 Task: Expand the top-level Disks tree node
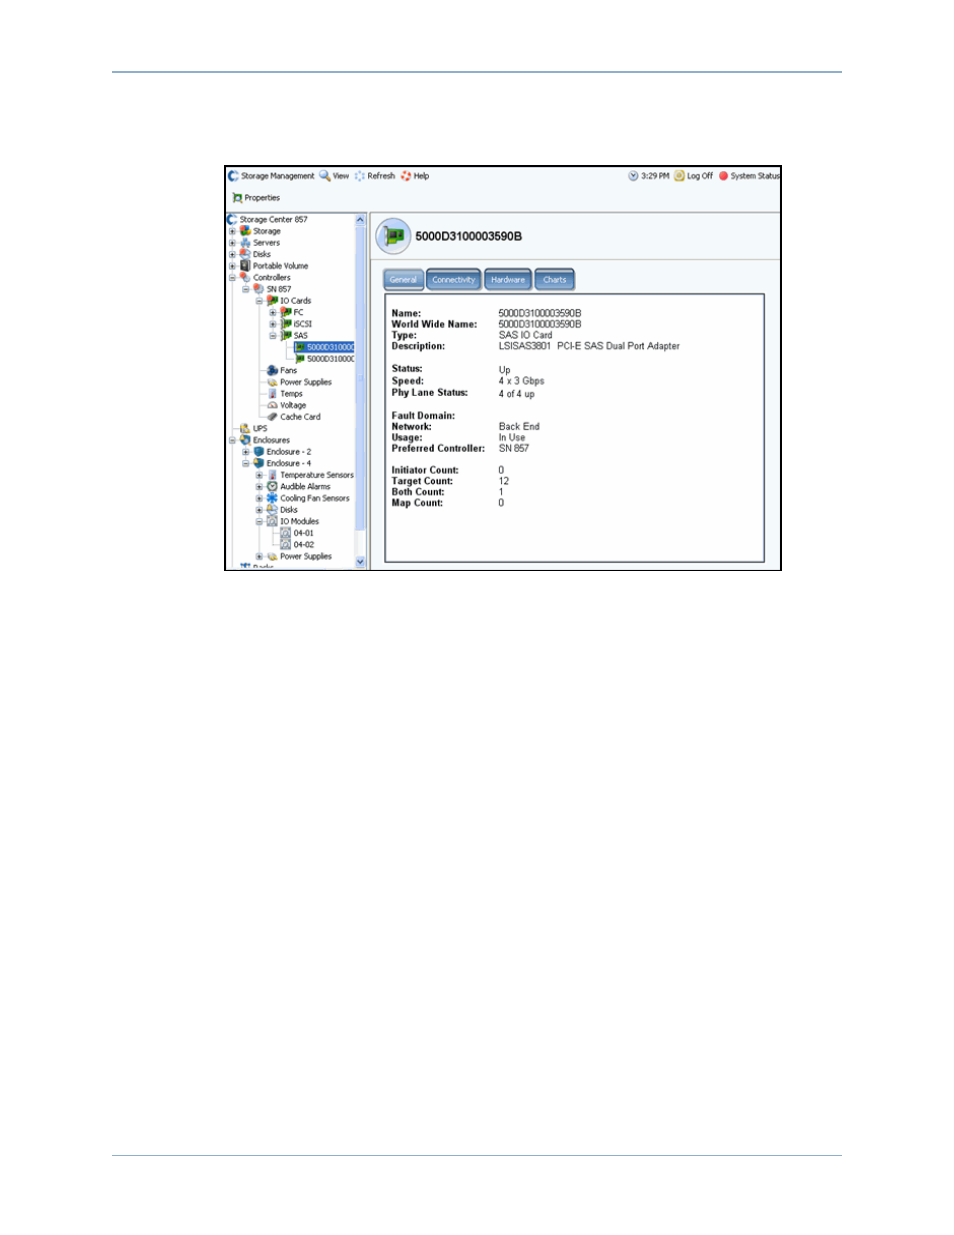pos(233,255)
